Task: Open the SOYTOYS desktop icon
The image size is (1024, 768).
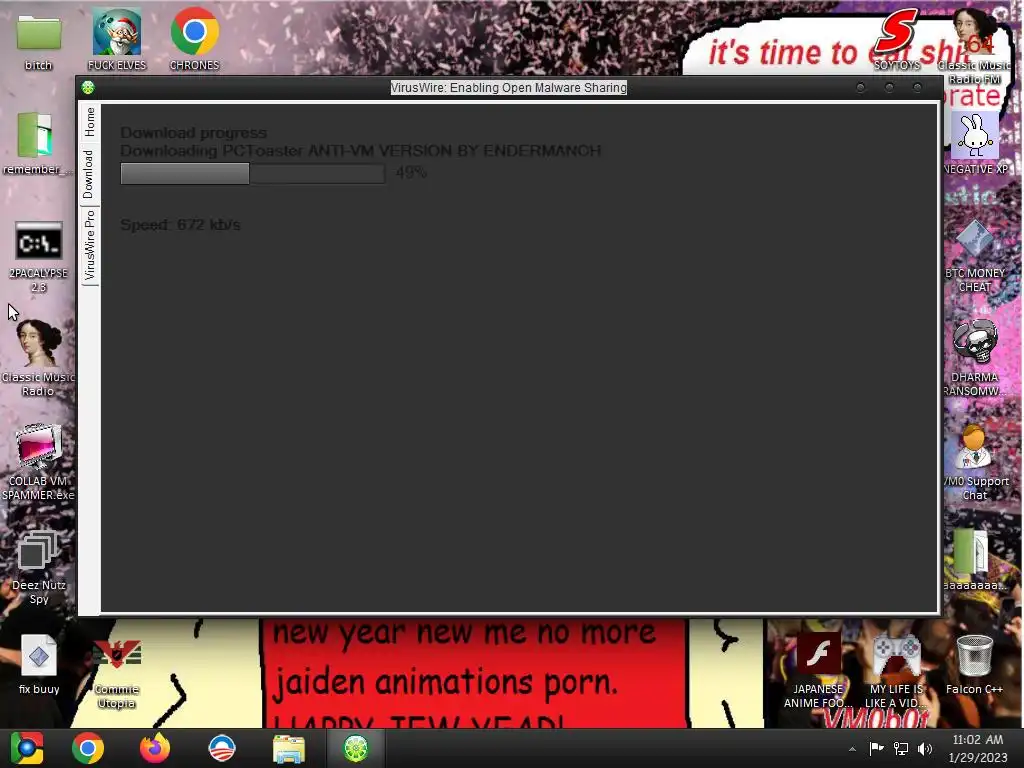Action: click(897, 41)
